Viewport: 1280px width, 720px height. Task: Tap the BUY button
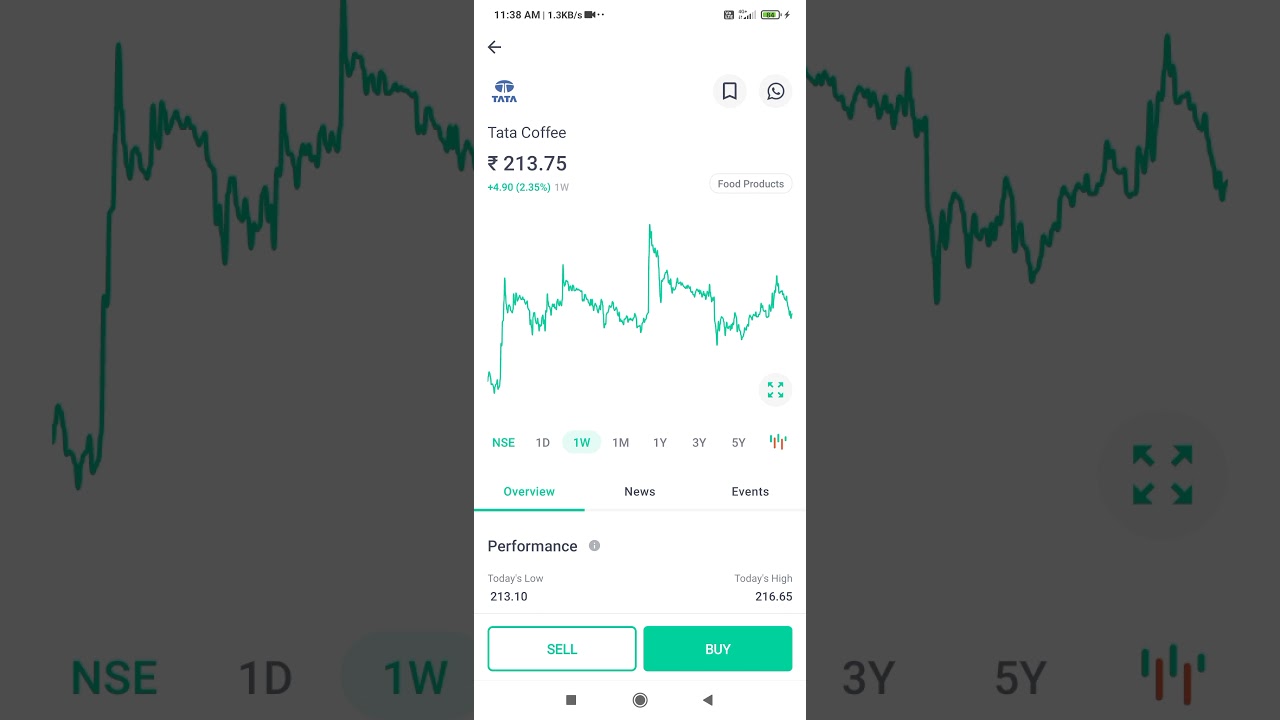718,649
